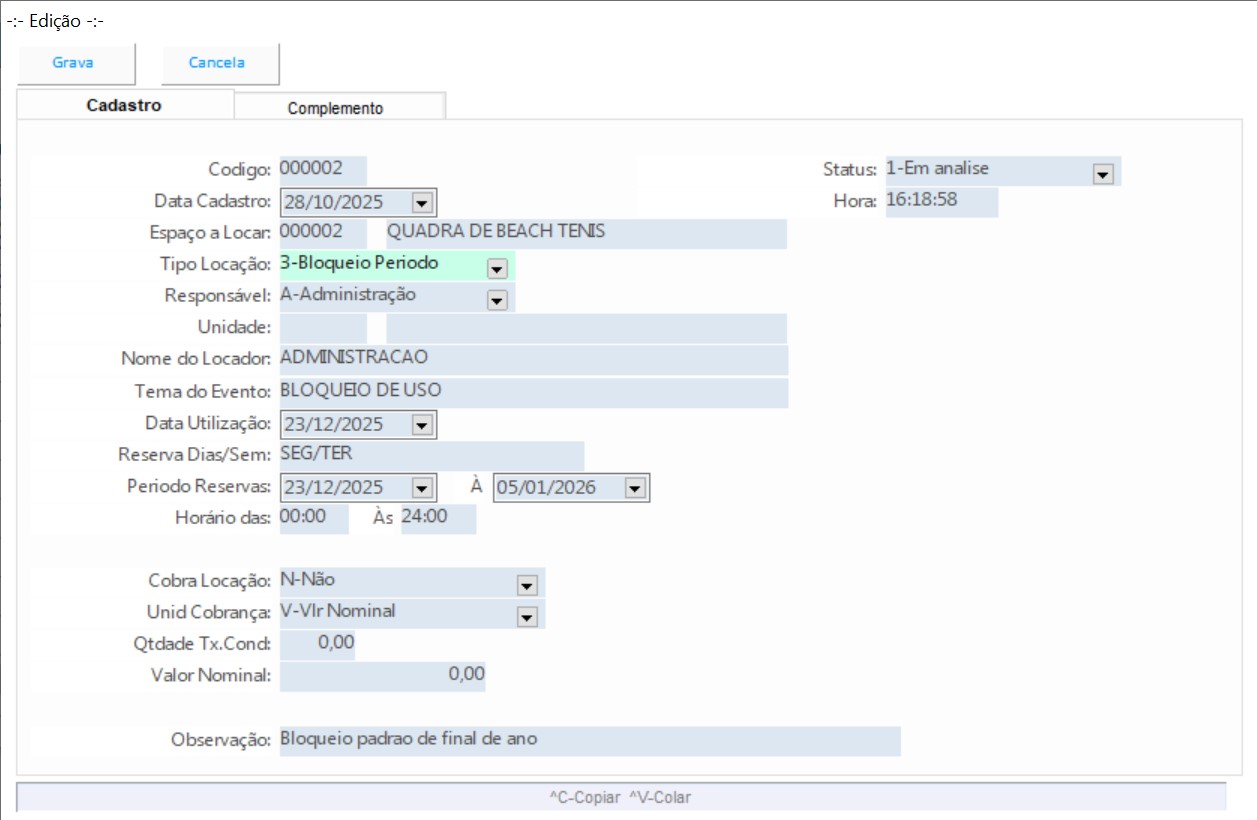Open the Tipo Locação dropdown arrow
This screenshot has height=820, width=1257.
pos(497,268)
